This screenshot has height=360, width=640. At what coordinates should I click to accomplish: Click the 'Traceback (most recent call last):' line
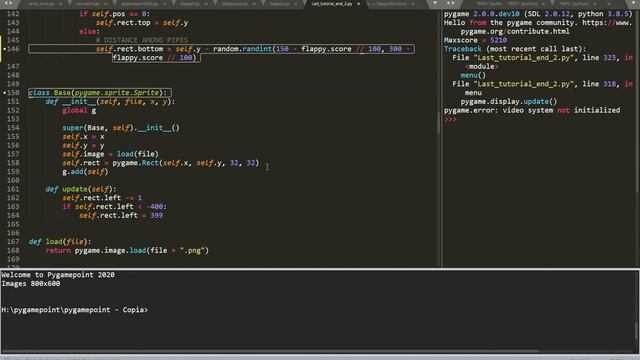515,49
